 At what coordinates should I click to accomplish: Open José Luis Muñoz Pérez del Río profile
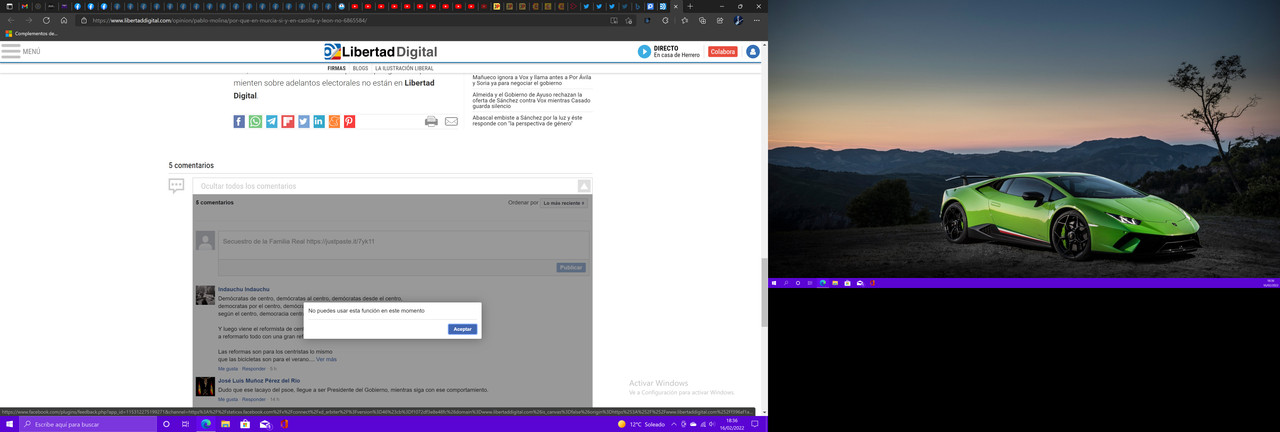[259, 381]
